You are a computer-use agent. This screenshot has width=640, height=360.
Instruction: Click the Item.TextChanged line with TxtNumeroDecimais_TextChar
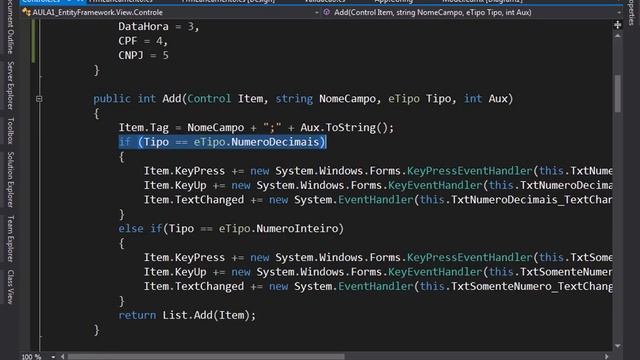pos(378,200)
